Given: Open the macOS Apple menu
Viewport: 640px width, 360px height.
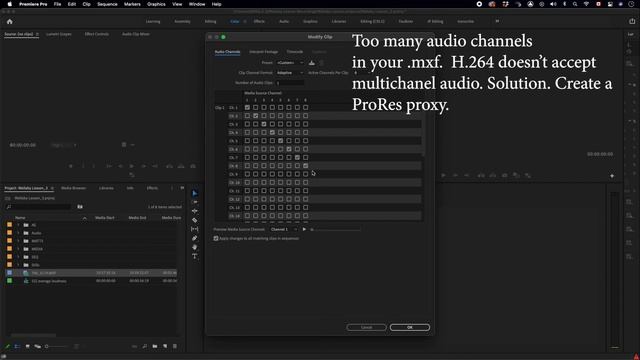Looking at the screenshot, I should tap(10, 4).
